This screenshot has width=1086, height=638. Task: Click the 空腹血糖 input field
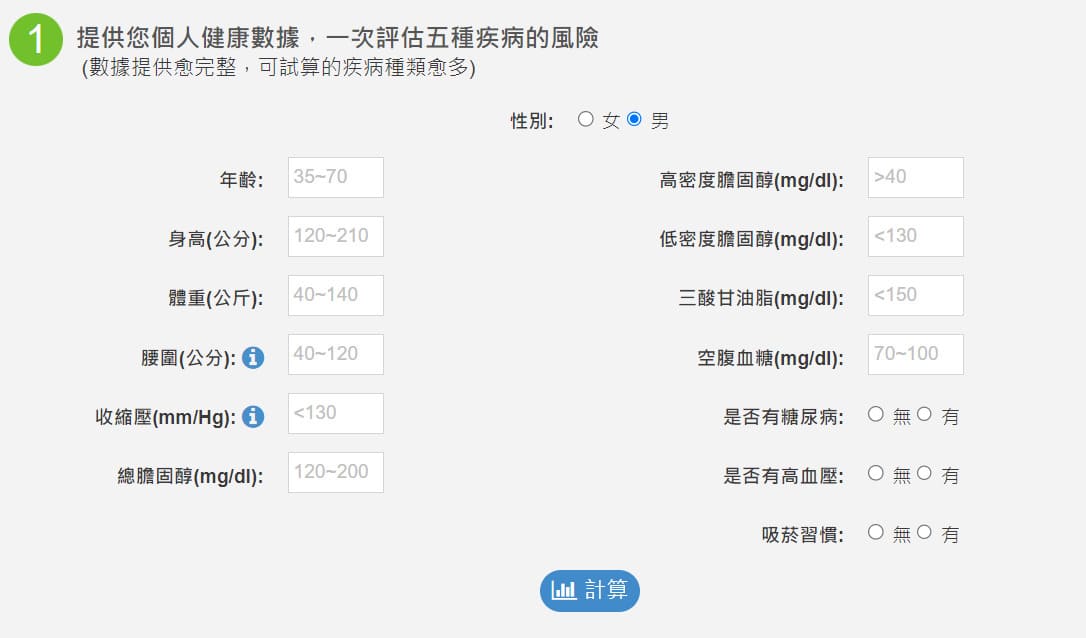pos(915,355)
